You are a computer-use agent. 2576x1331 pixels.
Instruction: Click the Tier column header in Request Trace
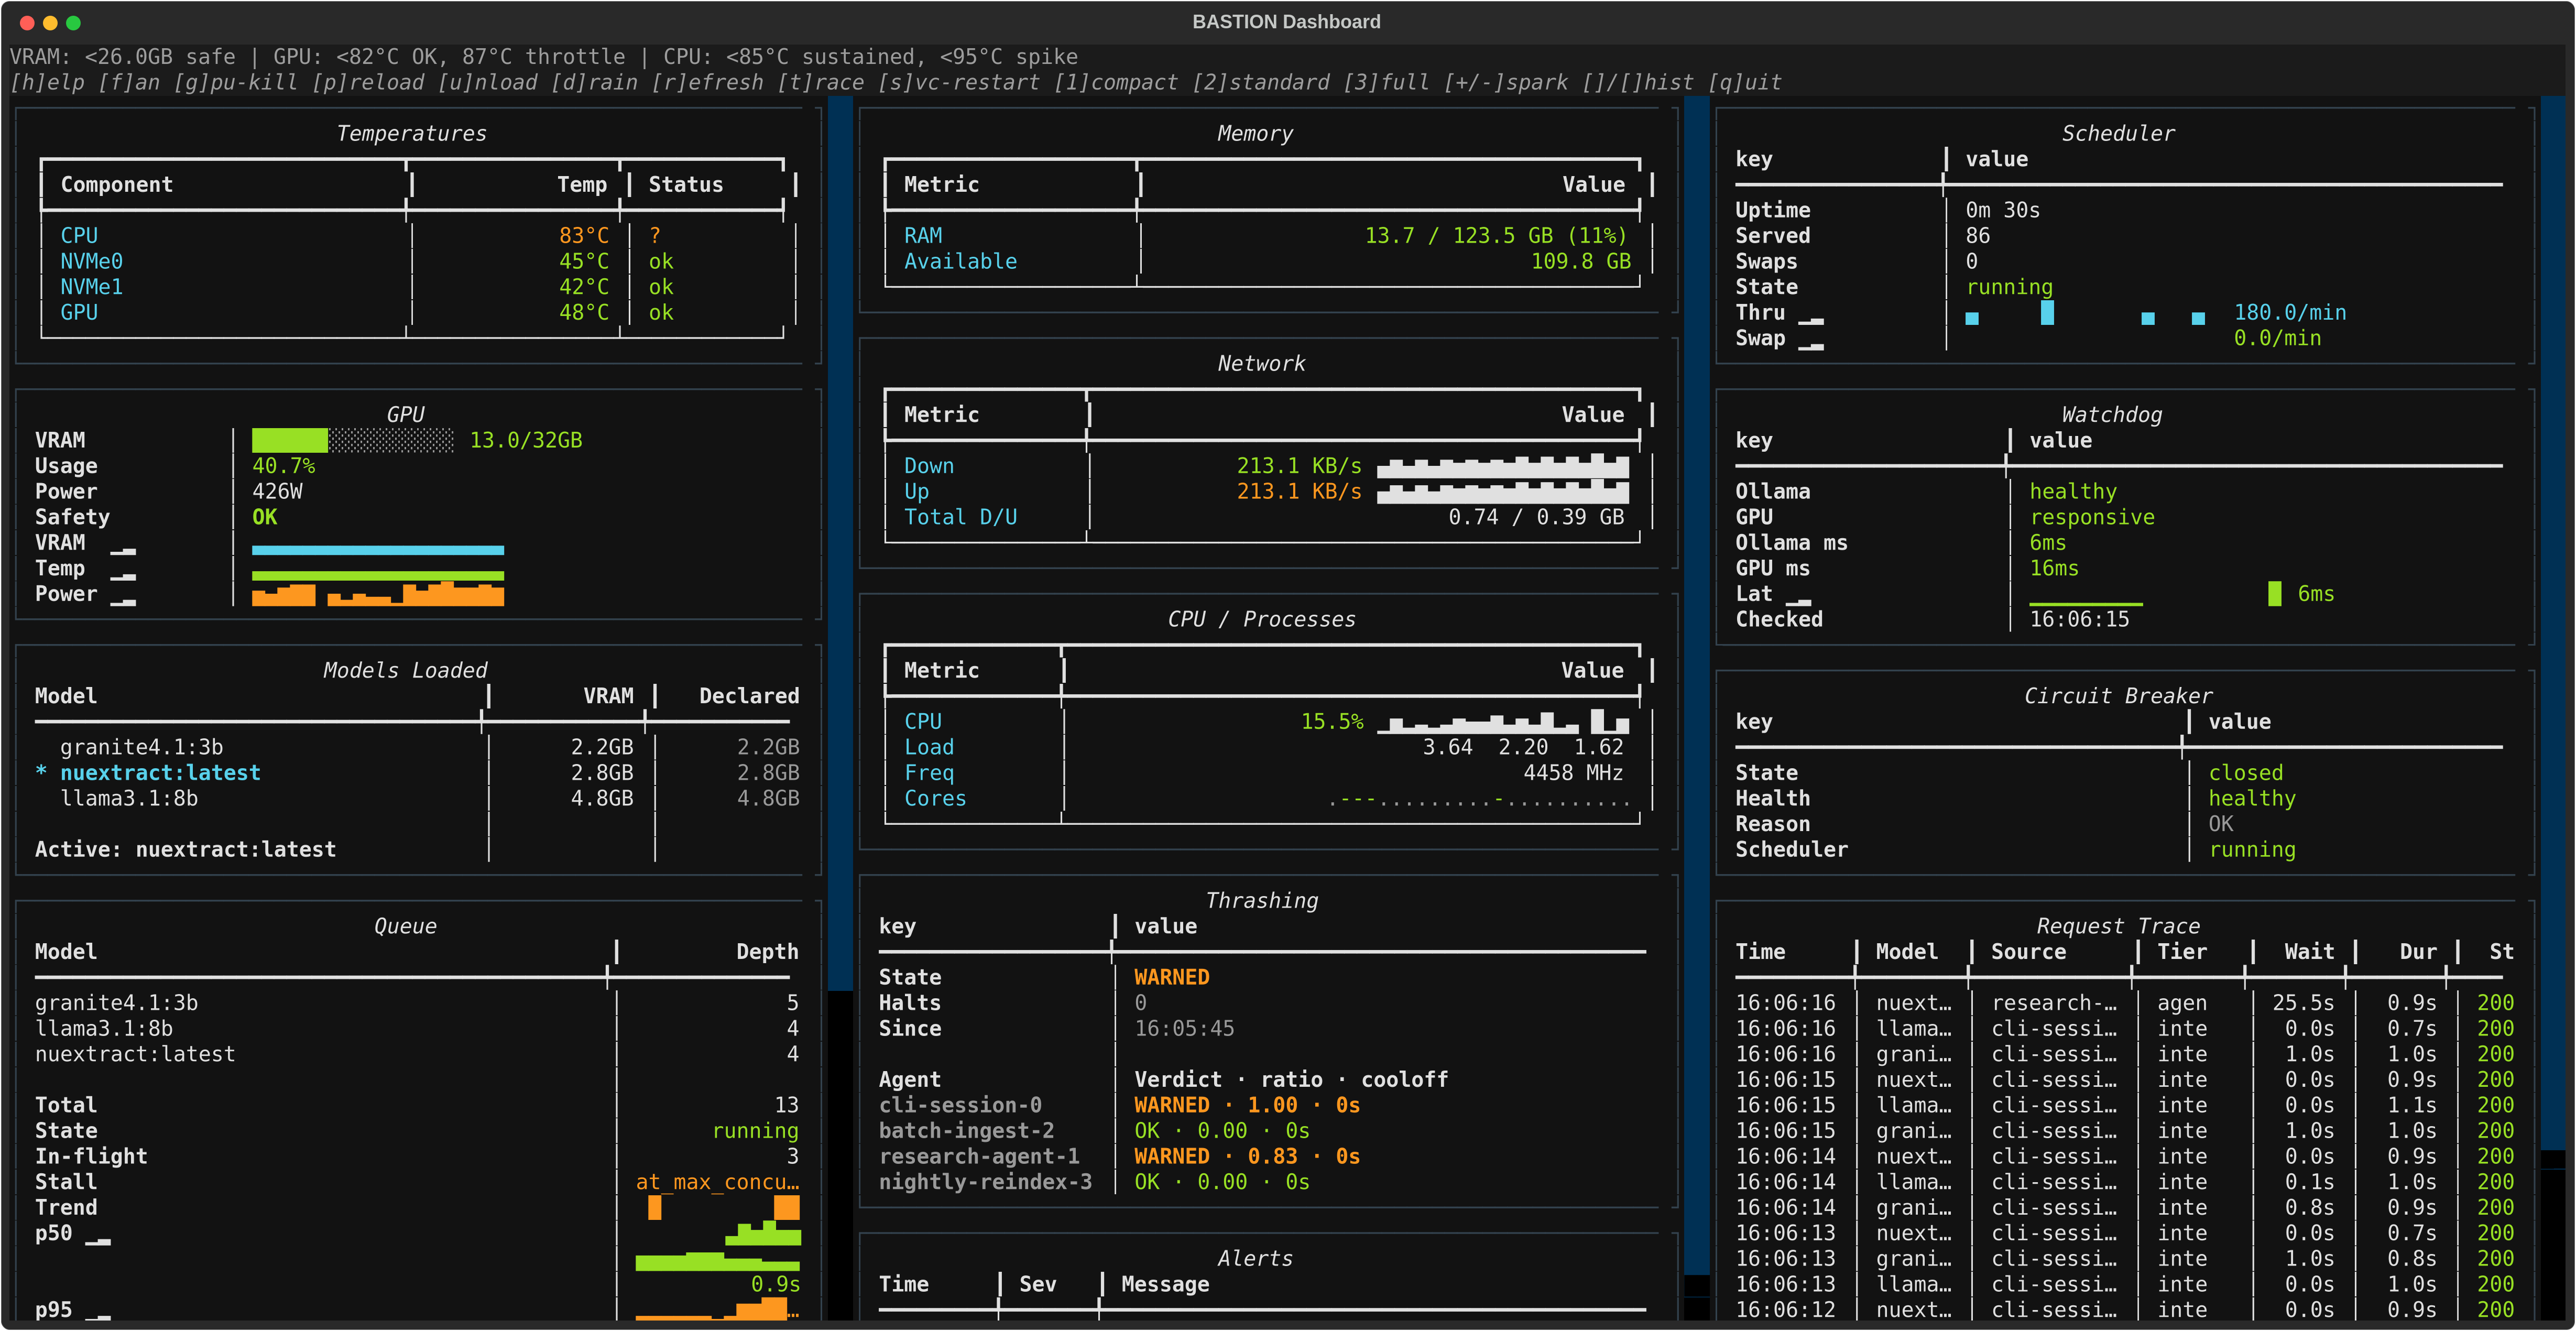click(2182, 952)
